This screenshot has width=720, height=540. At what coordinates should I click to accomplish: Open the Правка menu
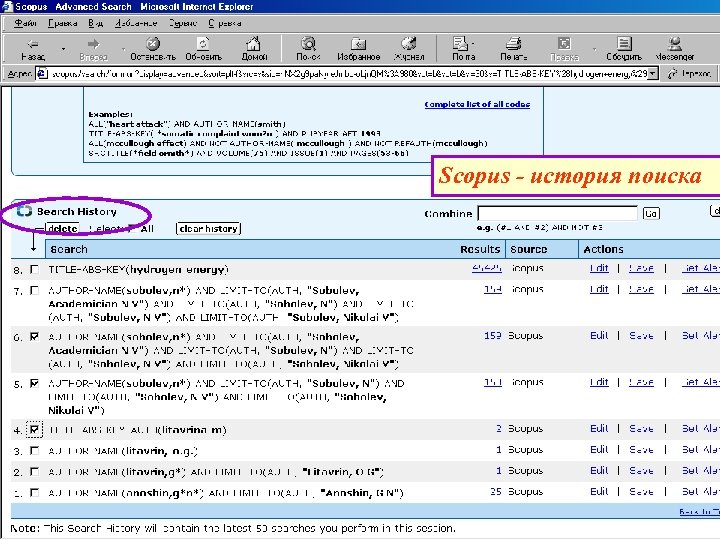pyautogui.click(x=62, y=23)
